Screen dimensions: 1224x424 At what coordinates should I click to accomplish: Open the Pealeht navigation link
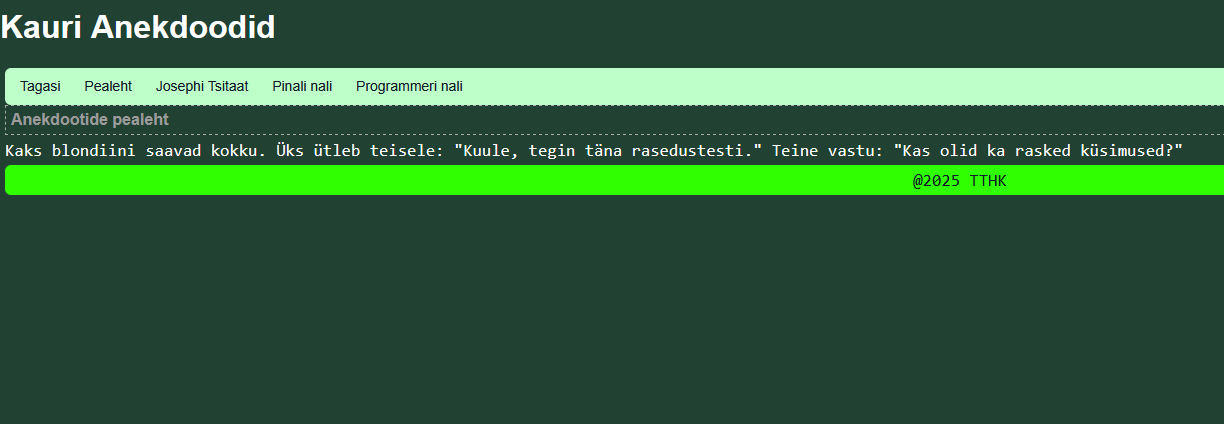(108, 87)
